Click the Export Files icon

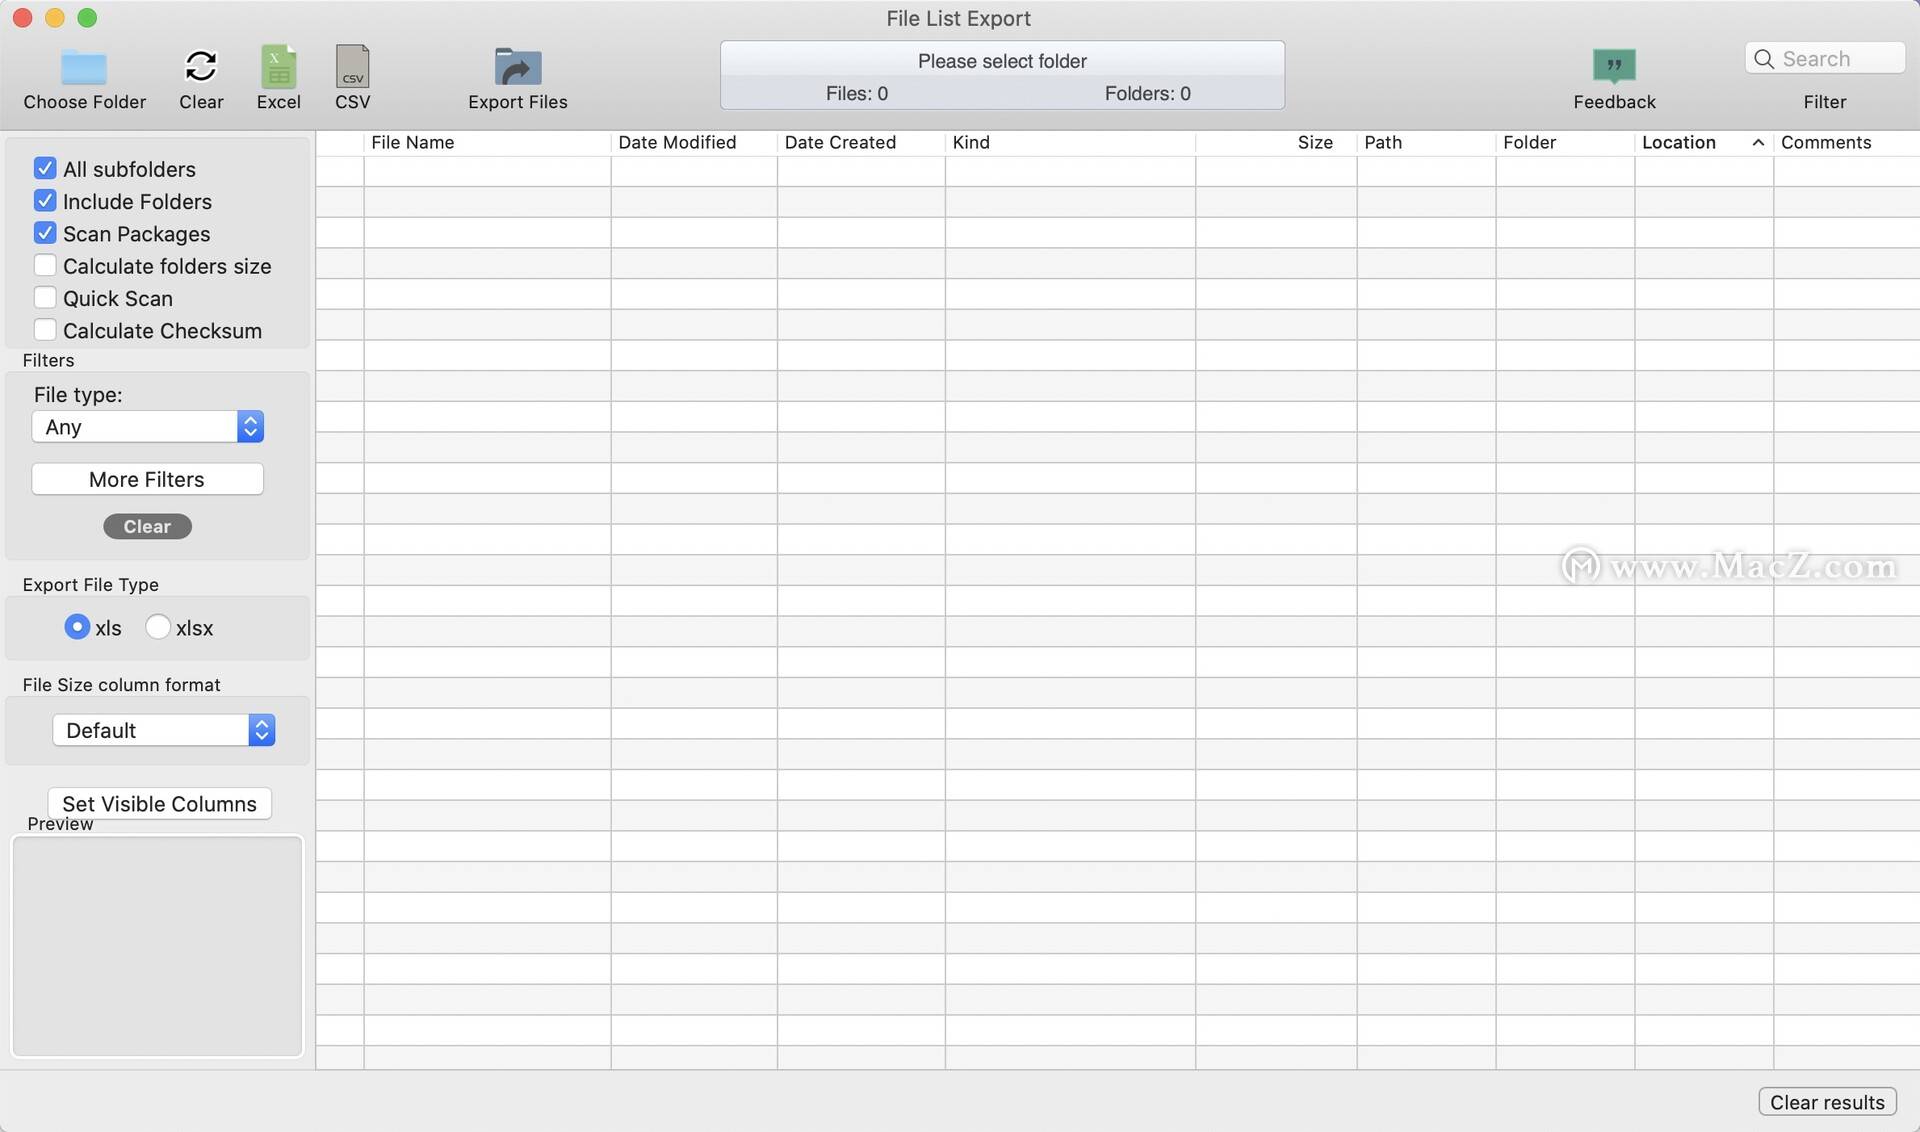click(518, 67)
